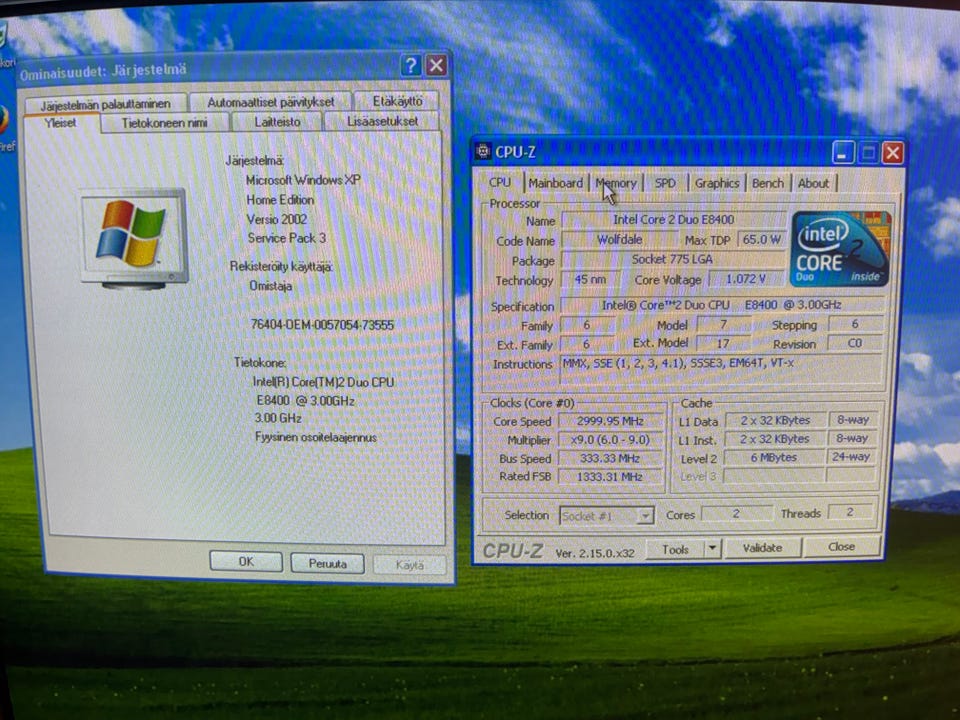
Task: Show the About tab in CPU-Z
Action: pos(814,183)
